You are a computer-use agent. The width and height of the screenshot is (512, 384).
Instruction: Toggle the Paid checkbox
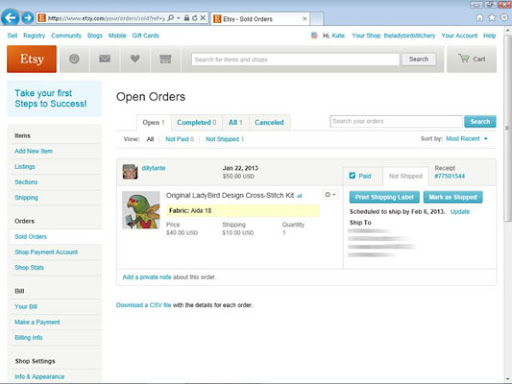pos(352,175)
